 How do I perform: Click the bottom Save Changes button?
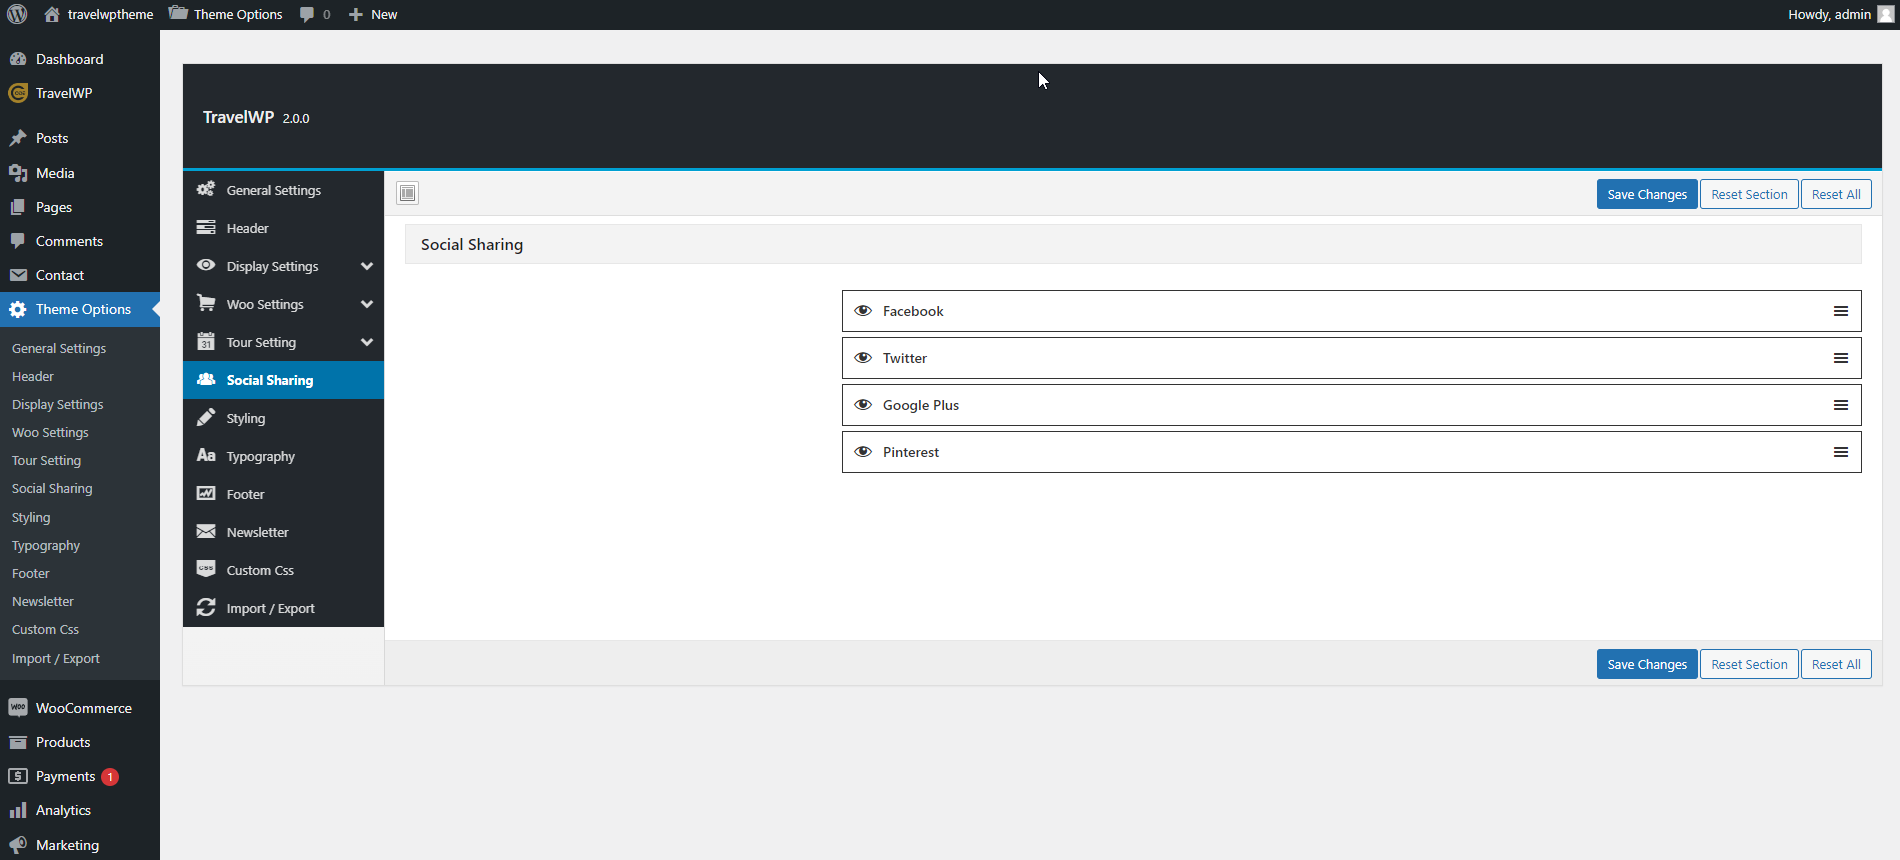click(x=1647, y=664)
